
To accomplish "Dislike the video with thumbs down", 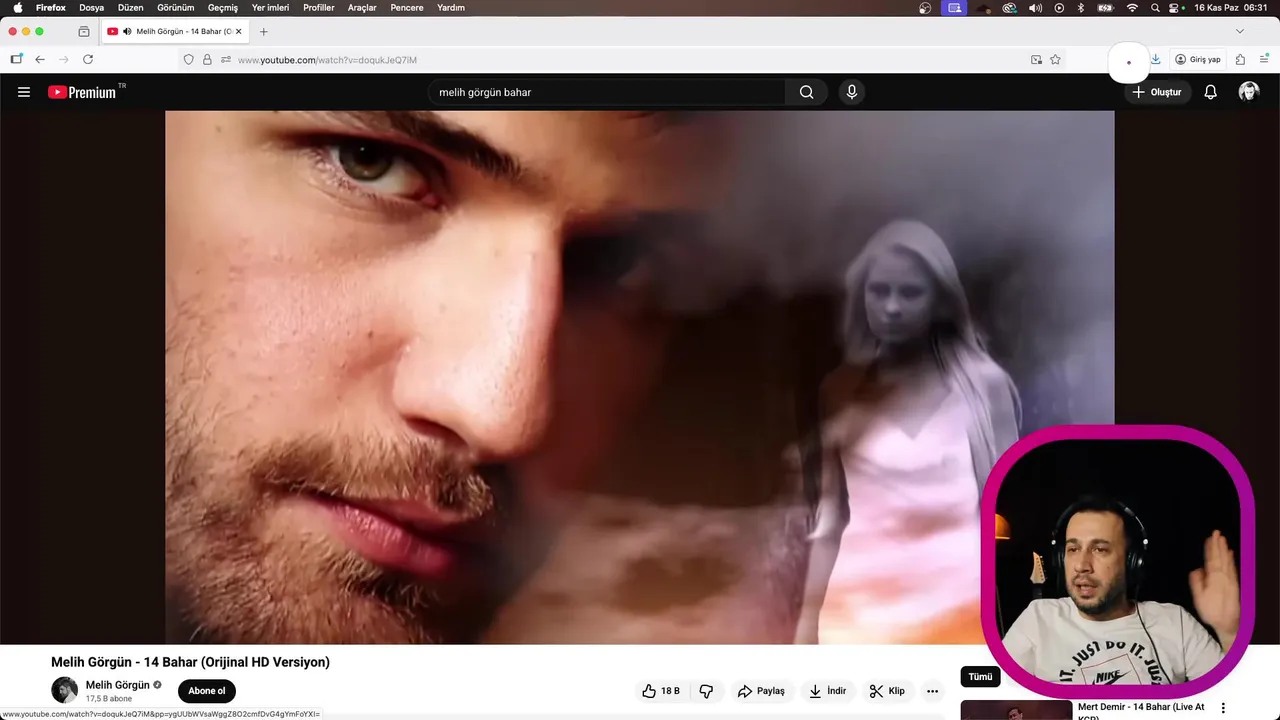I will 706,691.
